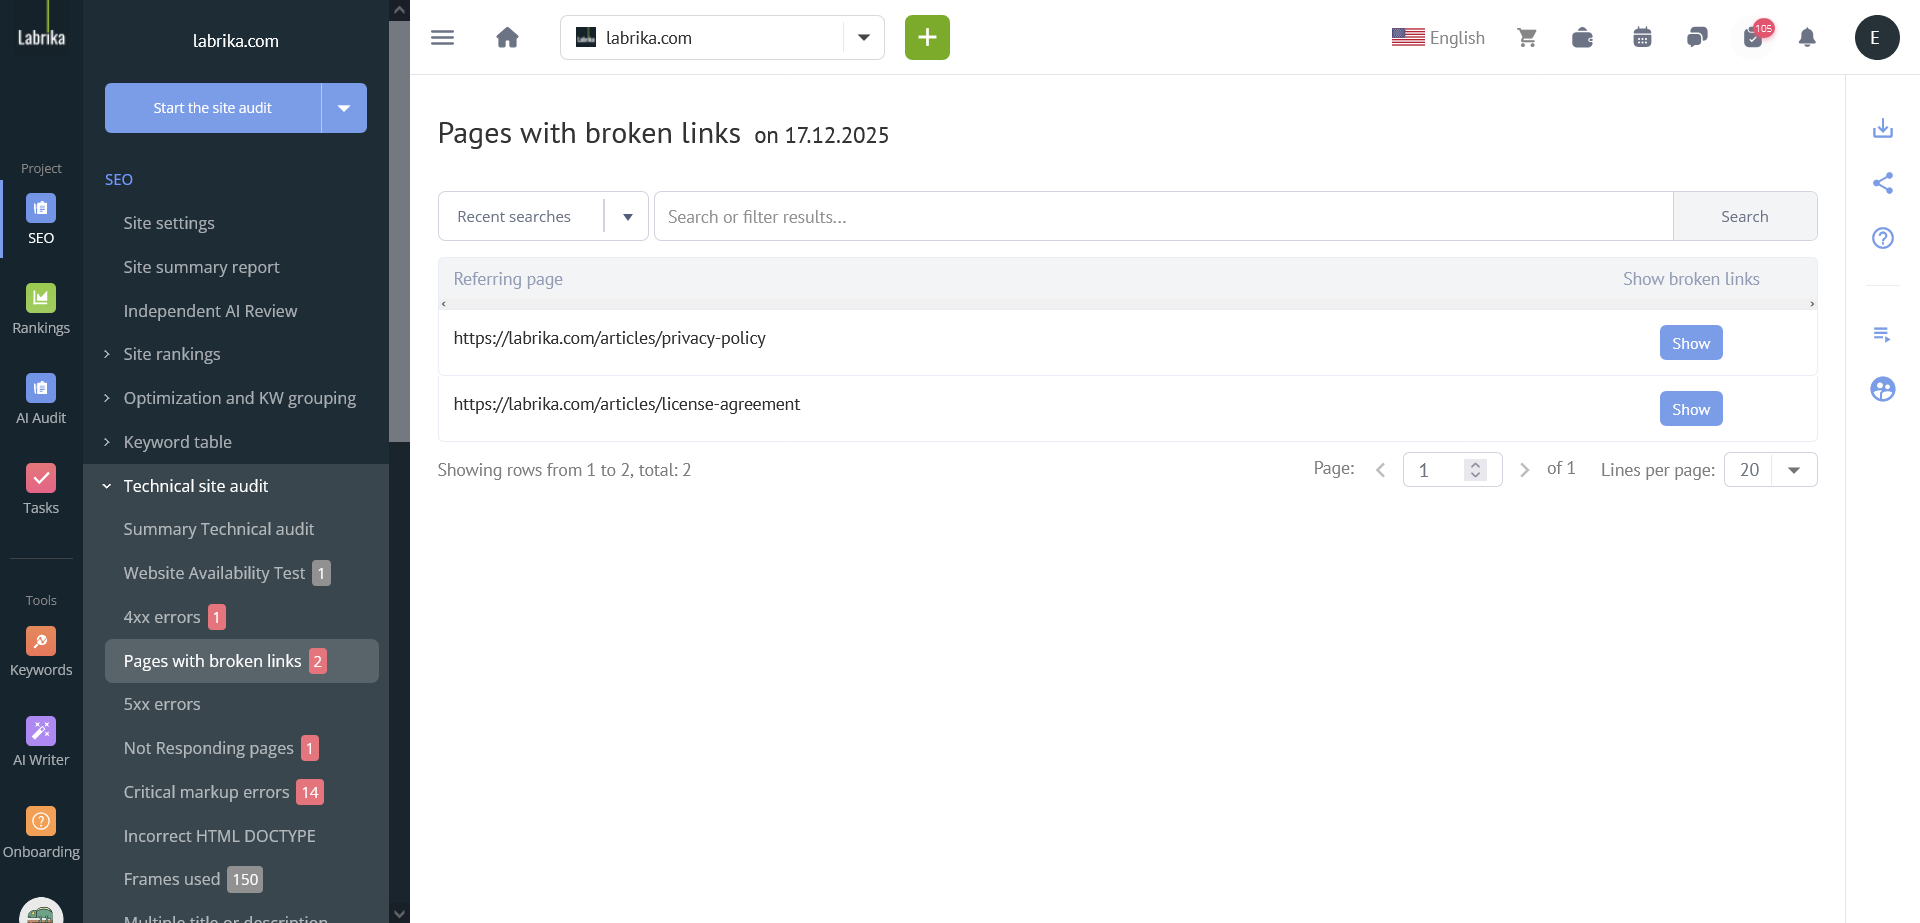Image resolution: width=1920 pixels, height=923 pixels.
Task: Open AI Audit section
Action: tap(41, 399)
